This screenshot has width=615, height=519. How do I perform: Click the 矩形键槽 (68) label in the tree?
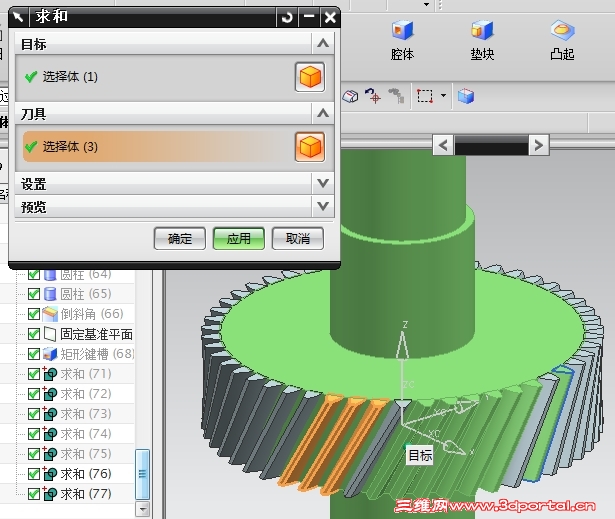coord(97,354)
